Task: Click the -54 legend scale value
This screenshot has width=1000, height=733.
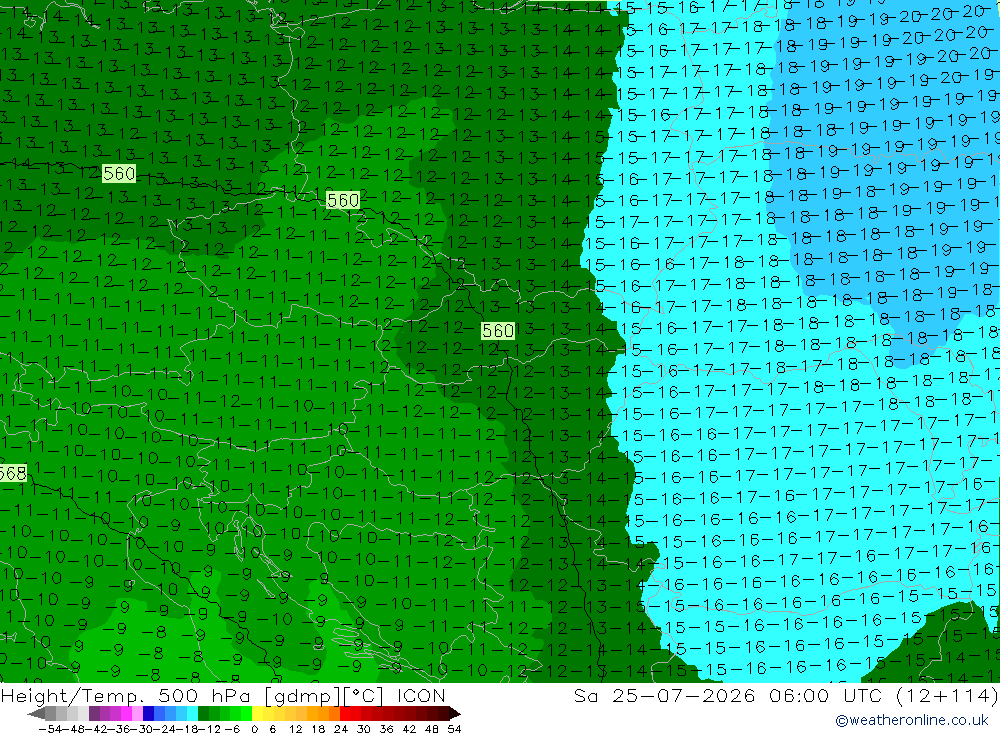Action: click(x=50, y=729)
